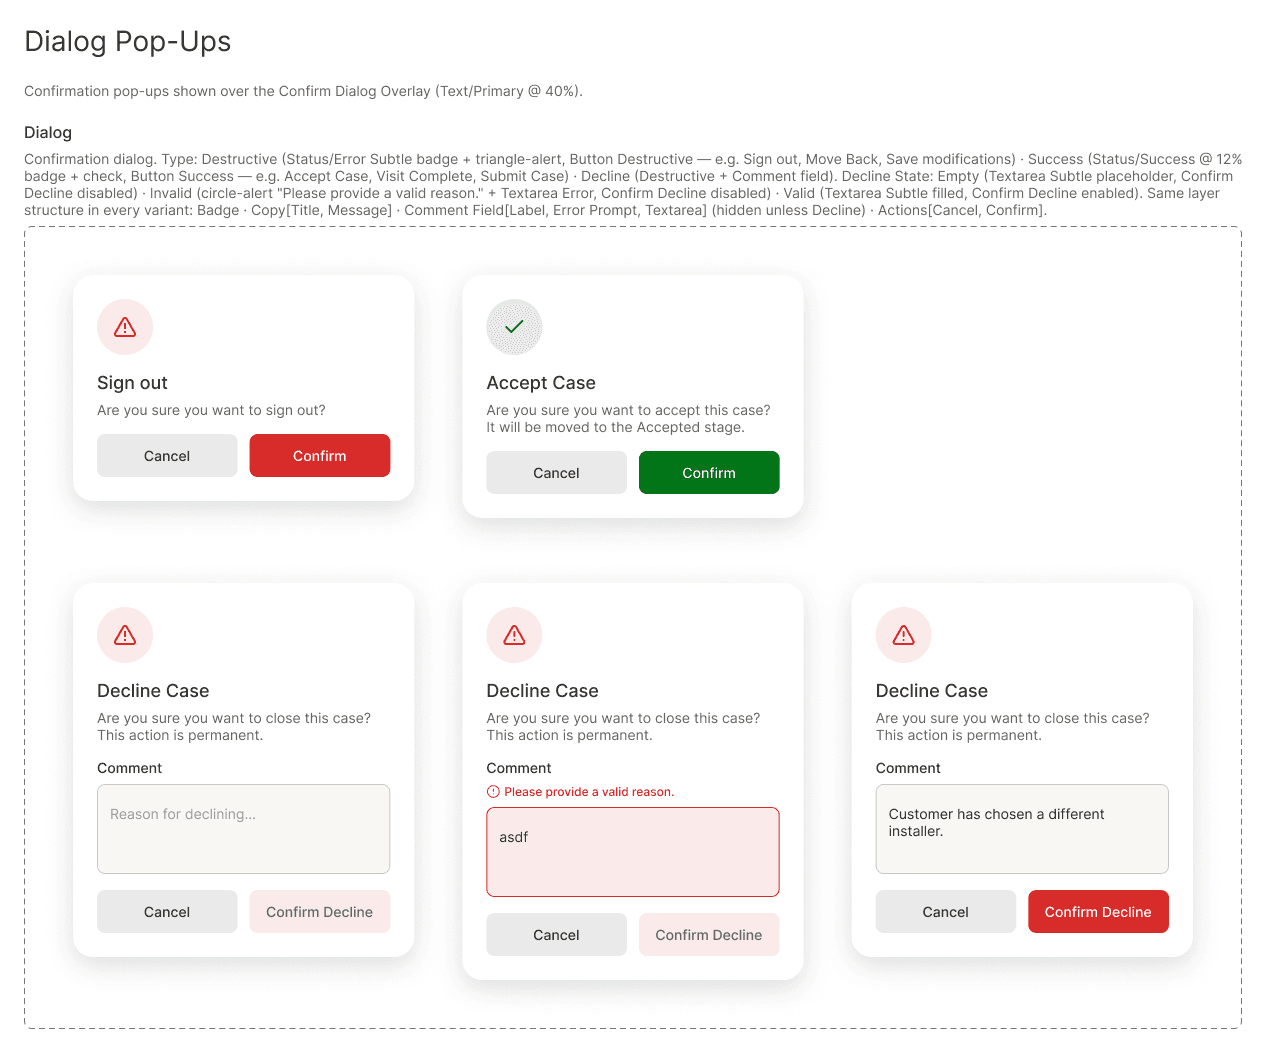The width and height of the screenshot is (1268, 1053).
Task: Click 'It will be moved to the Accepted stage.' text
Action: (x=615, y=427)
